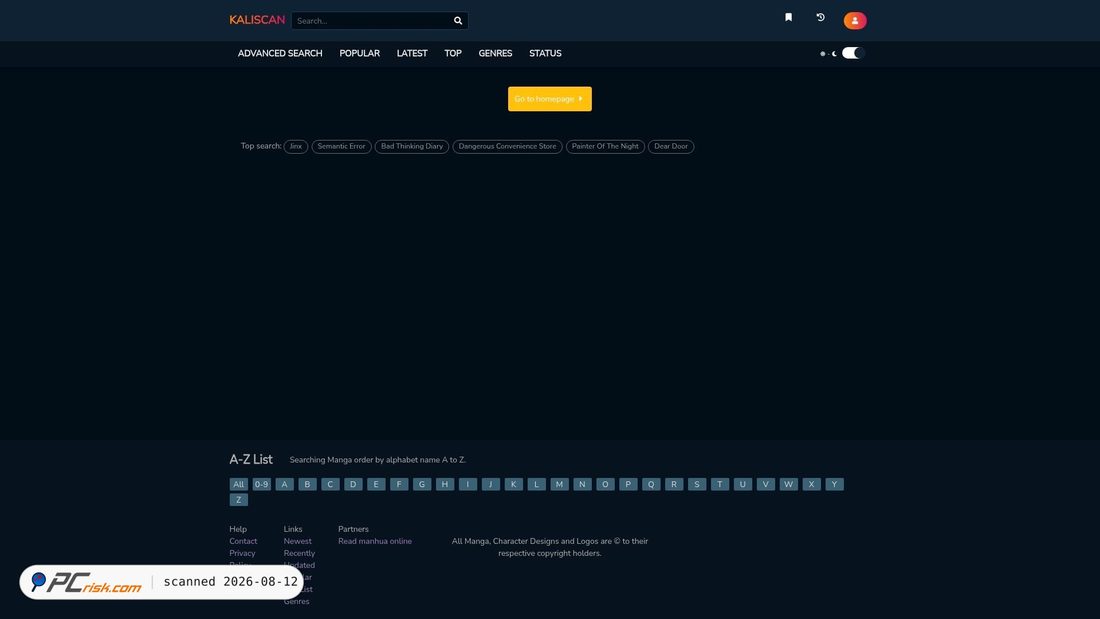Screen dimensions: 1100x619
Task: Select the Semantic Error search tag
Action: pyautogui.click(x=341, y=147)
